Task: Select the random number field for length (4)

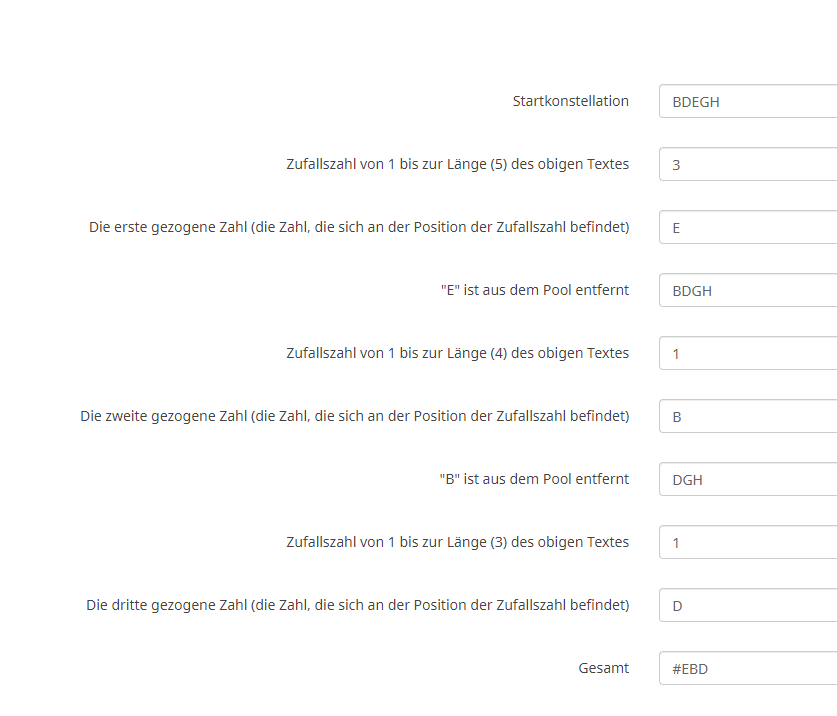Action: [x=747, y=354]
